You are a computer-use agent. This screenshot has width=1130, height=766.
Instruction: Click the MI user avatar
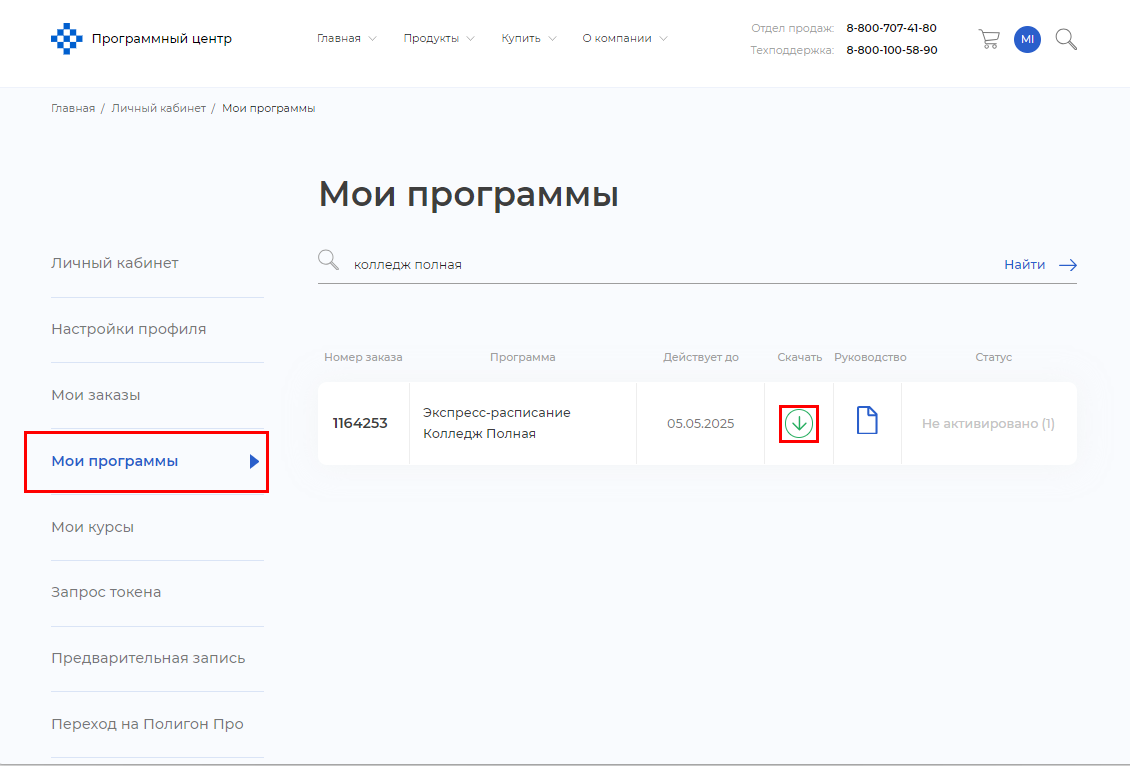click(1027, 39)
